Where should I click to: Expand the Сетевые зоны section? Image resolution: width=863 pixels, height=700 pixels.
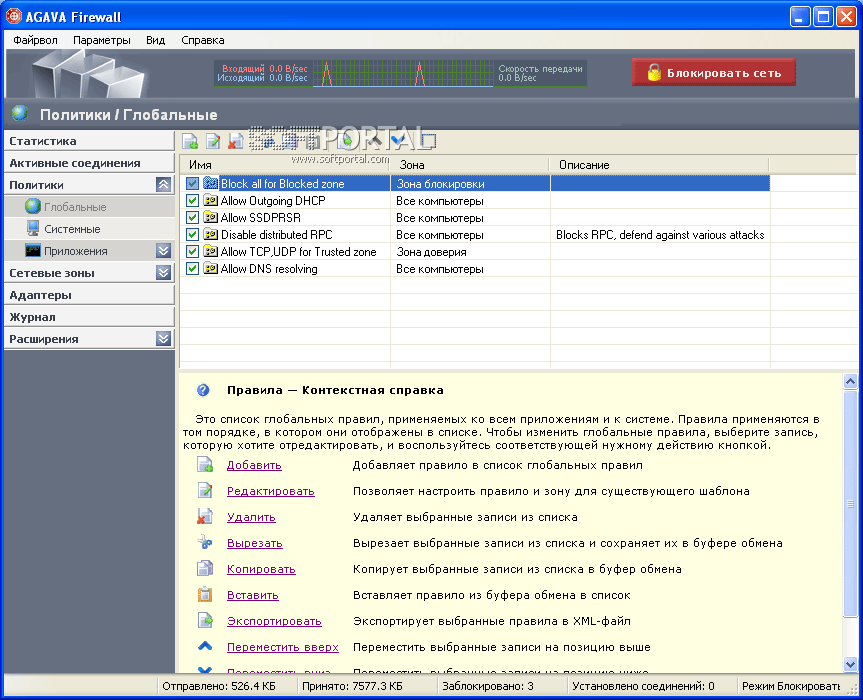pyautogui.click(x=164, y=273)
